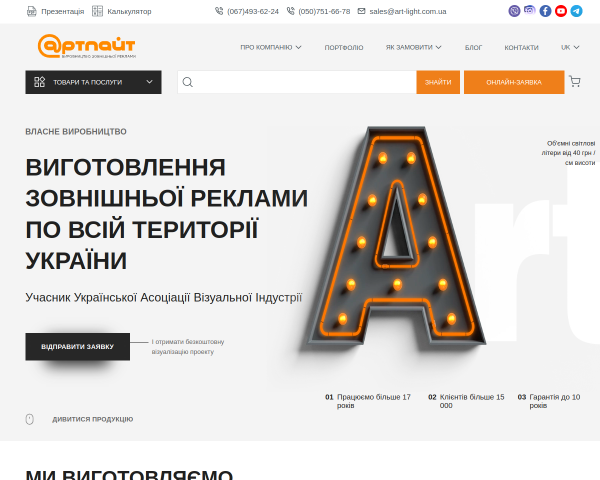Click the Знайти search button
600x480 pixels.
click(x=438, y=82)
